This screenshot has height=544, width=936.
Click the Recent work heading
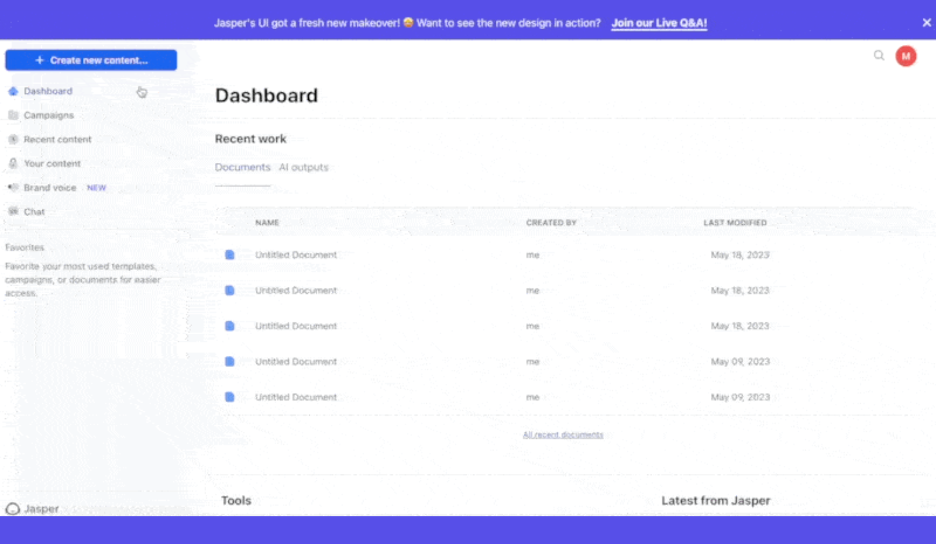(x=251, y=139)
